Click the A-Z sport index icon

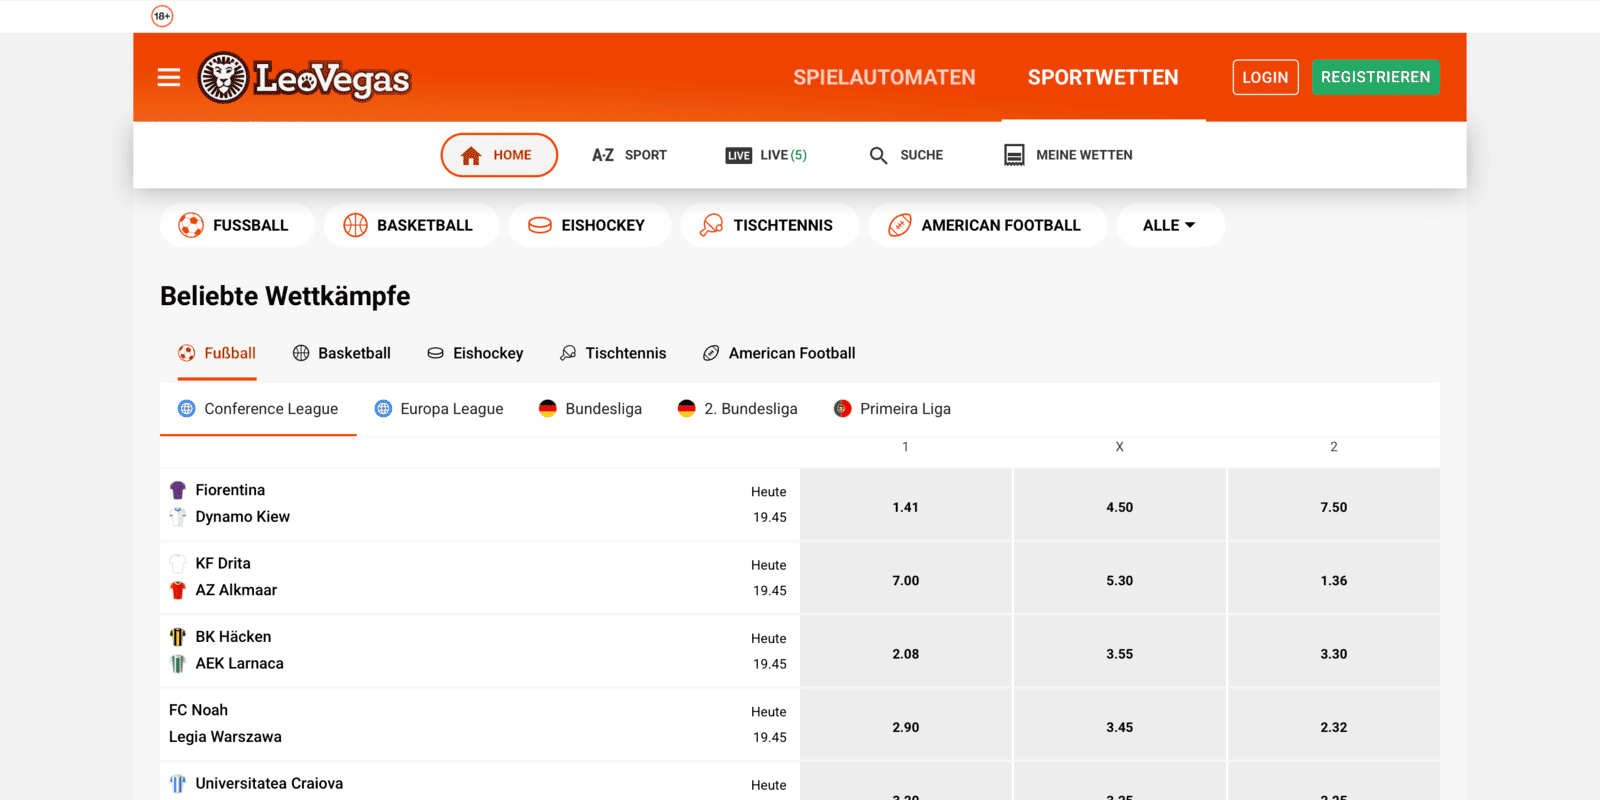point(603,155)
